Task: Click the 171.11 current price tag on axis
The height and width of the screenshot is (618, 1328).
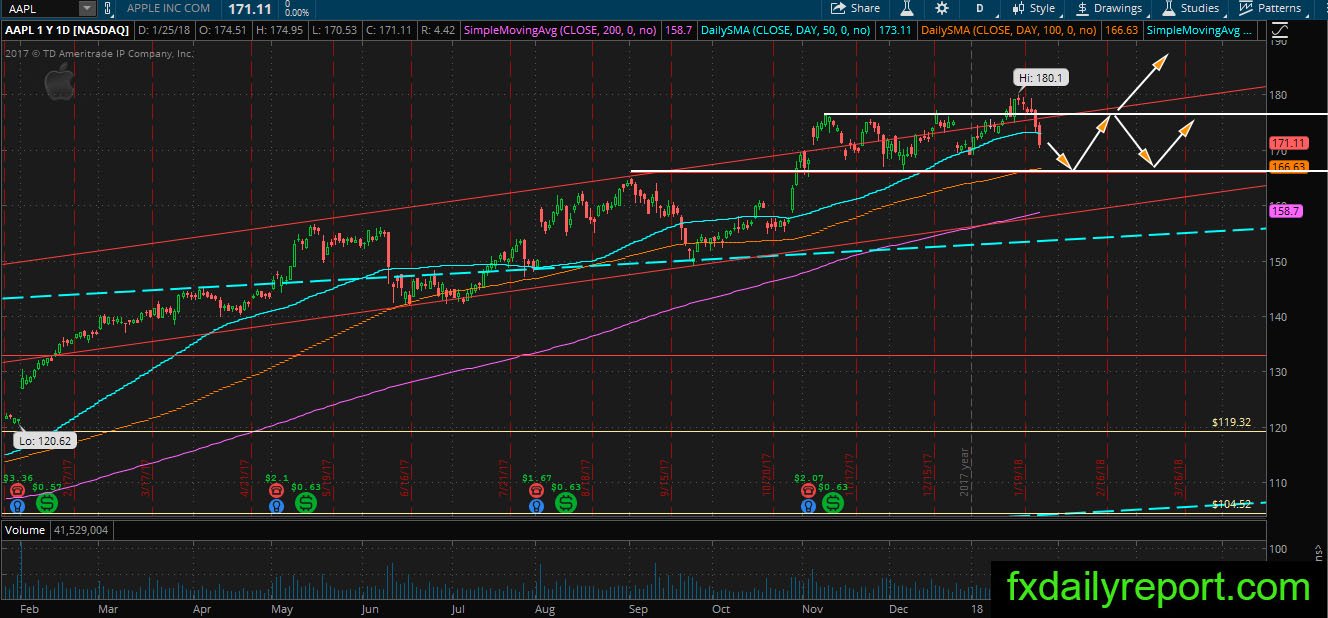Action: tap(1287, 144)
